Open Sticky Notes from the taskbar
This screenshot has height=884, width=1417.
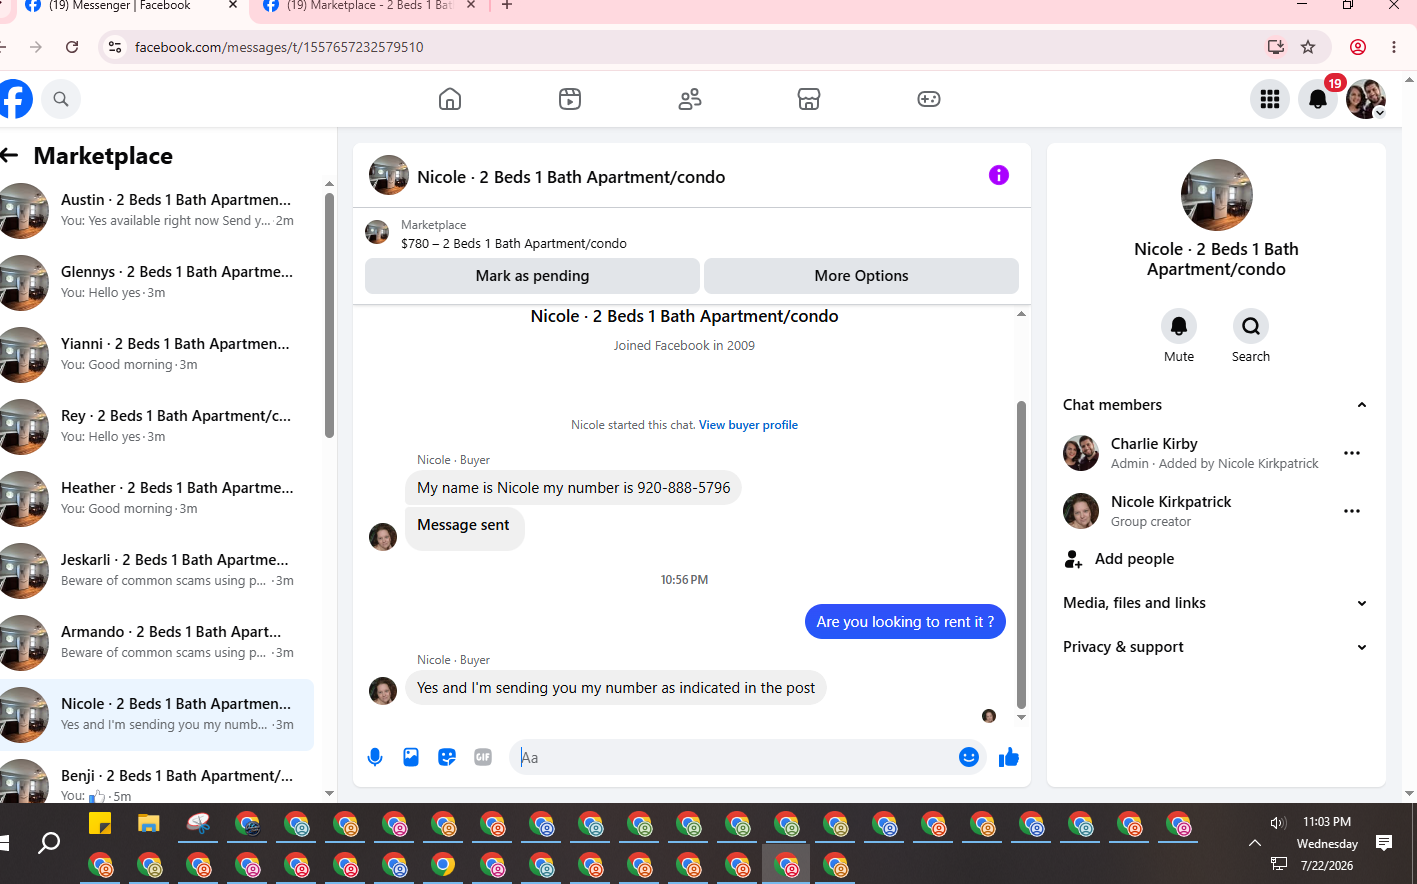pos(100,824)
